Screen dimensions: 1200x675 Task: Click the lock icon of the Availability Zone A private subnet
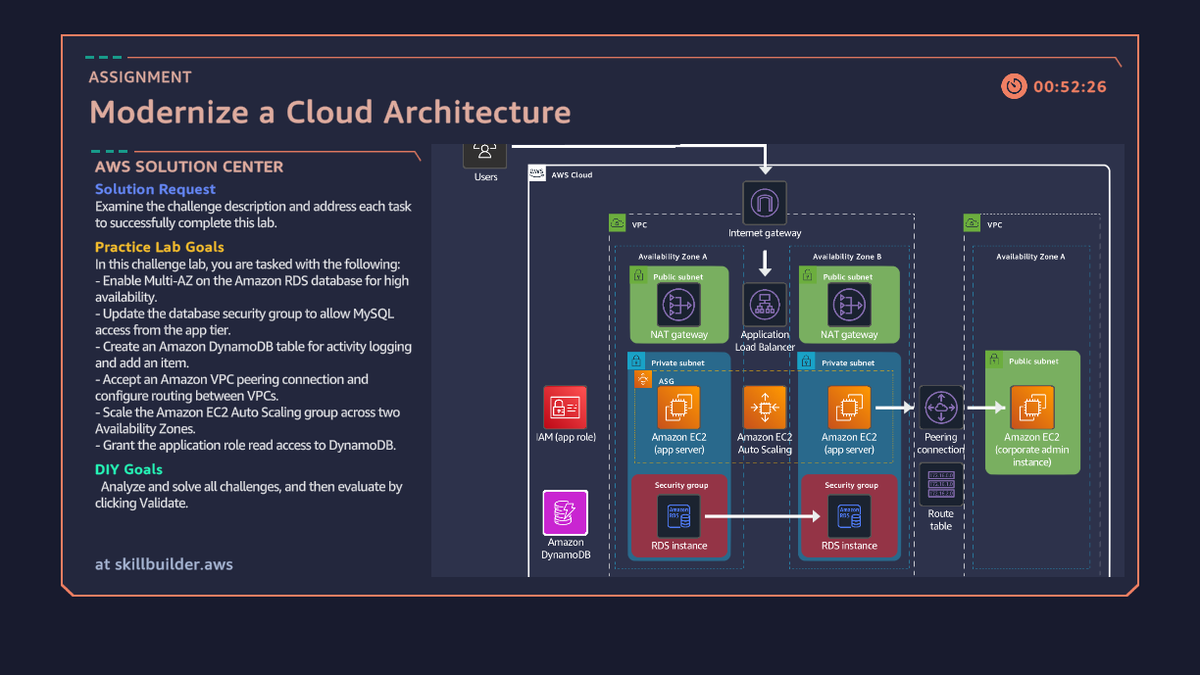(x=636, y=361)
